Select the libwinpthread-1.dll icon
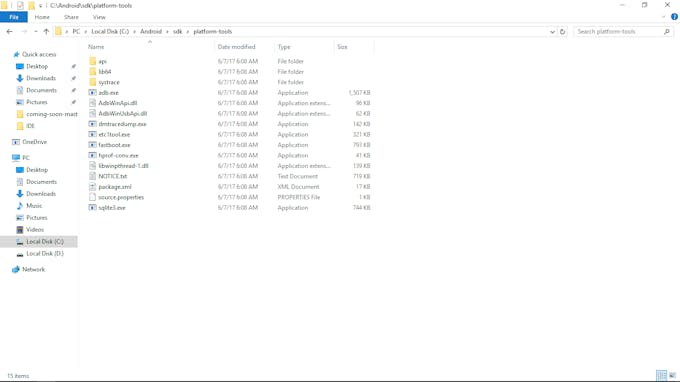This screenshot has width=680, height=382. 92,166
